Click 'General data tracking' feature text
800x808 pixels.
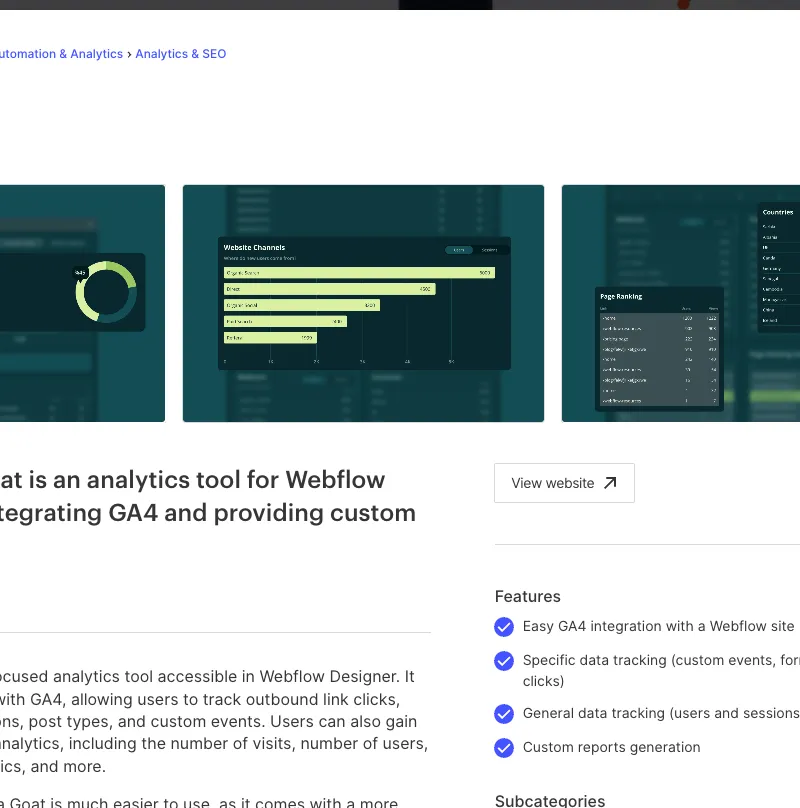[661, 713]
